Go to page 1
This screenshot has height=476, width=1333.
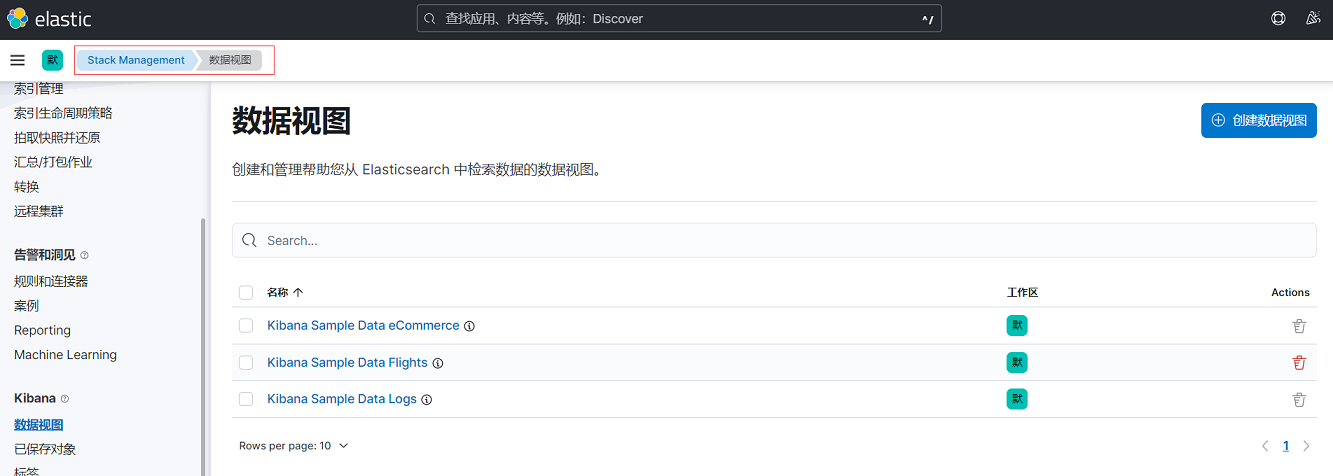pyautogui.click(x=1286, y=446)
